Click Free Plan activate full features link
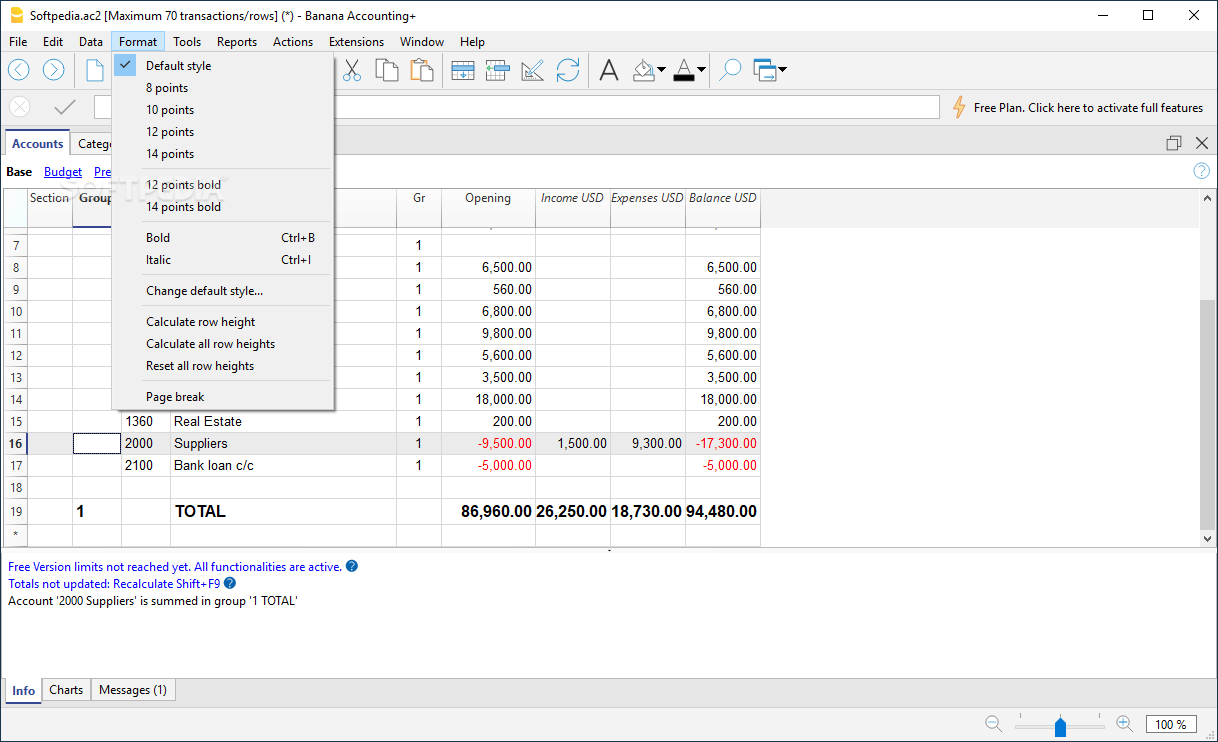 (x=1088, y=108)
